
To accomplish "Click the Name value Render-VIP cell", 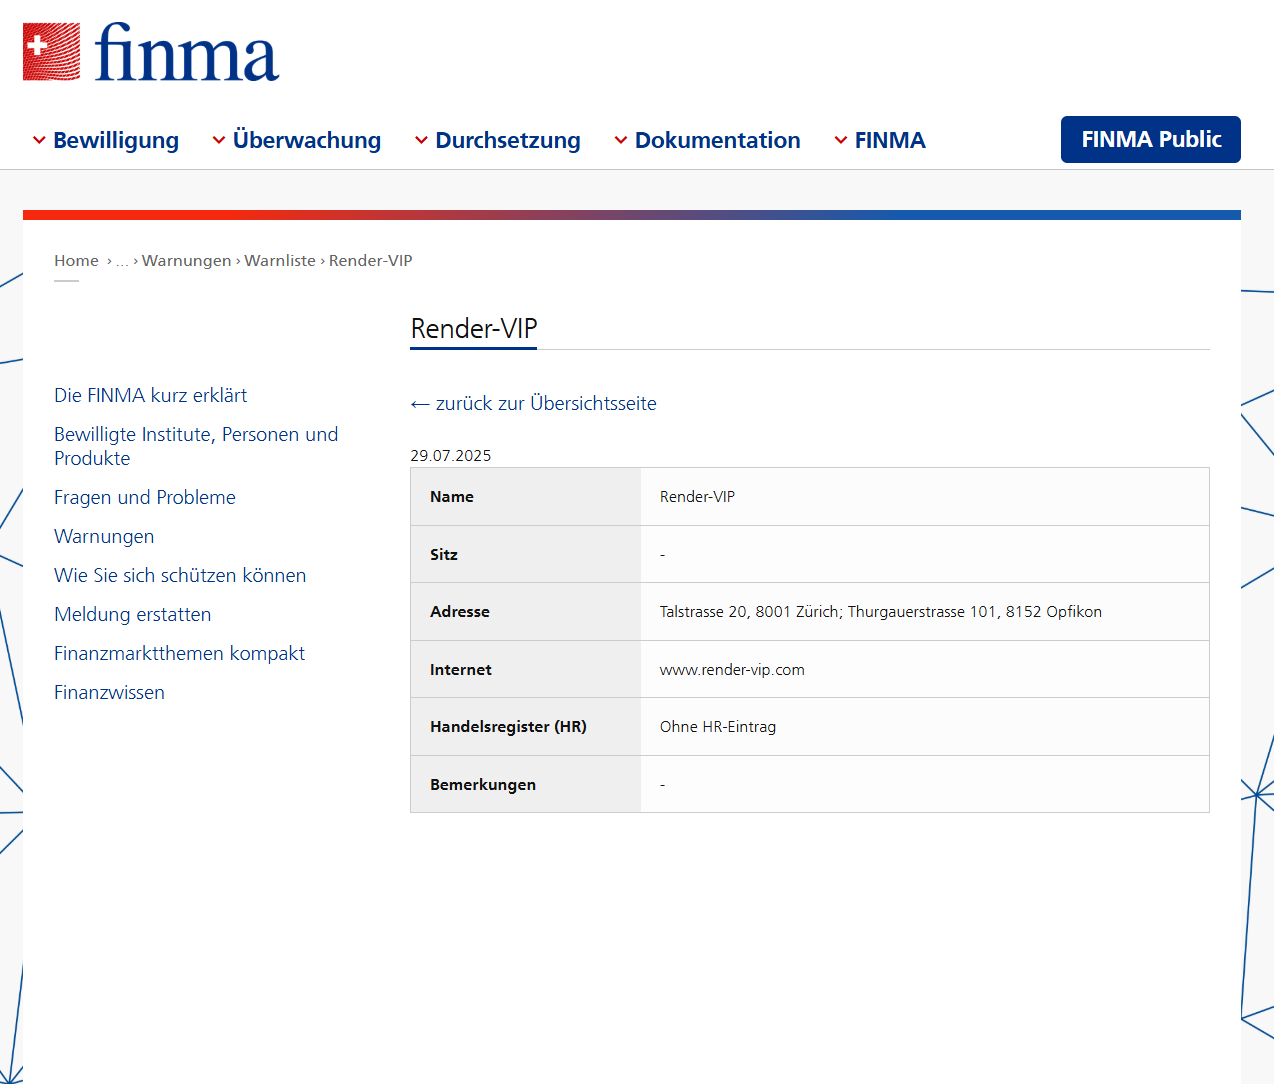I will click(924, 497).
